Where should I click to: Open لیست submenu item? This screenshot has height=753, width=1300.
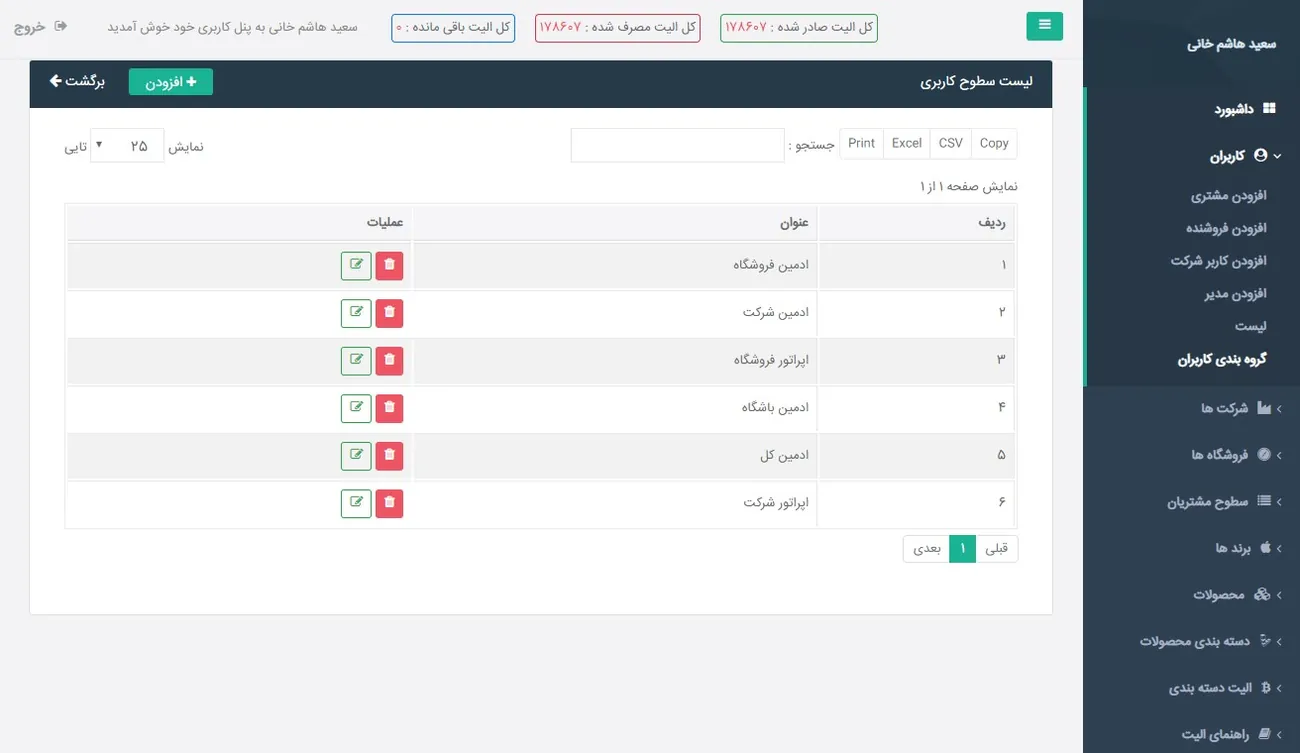pyautogui.click(x=1251, y=326)
